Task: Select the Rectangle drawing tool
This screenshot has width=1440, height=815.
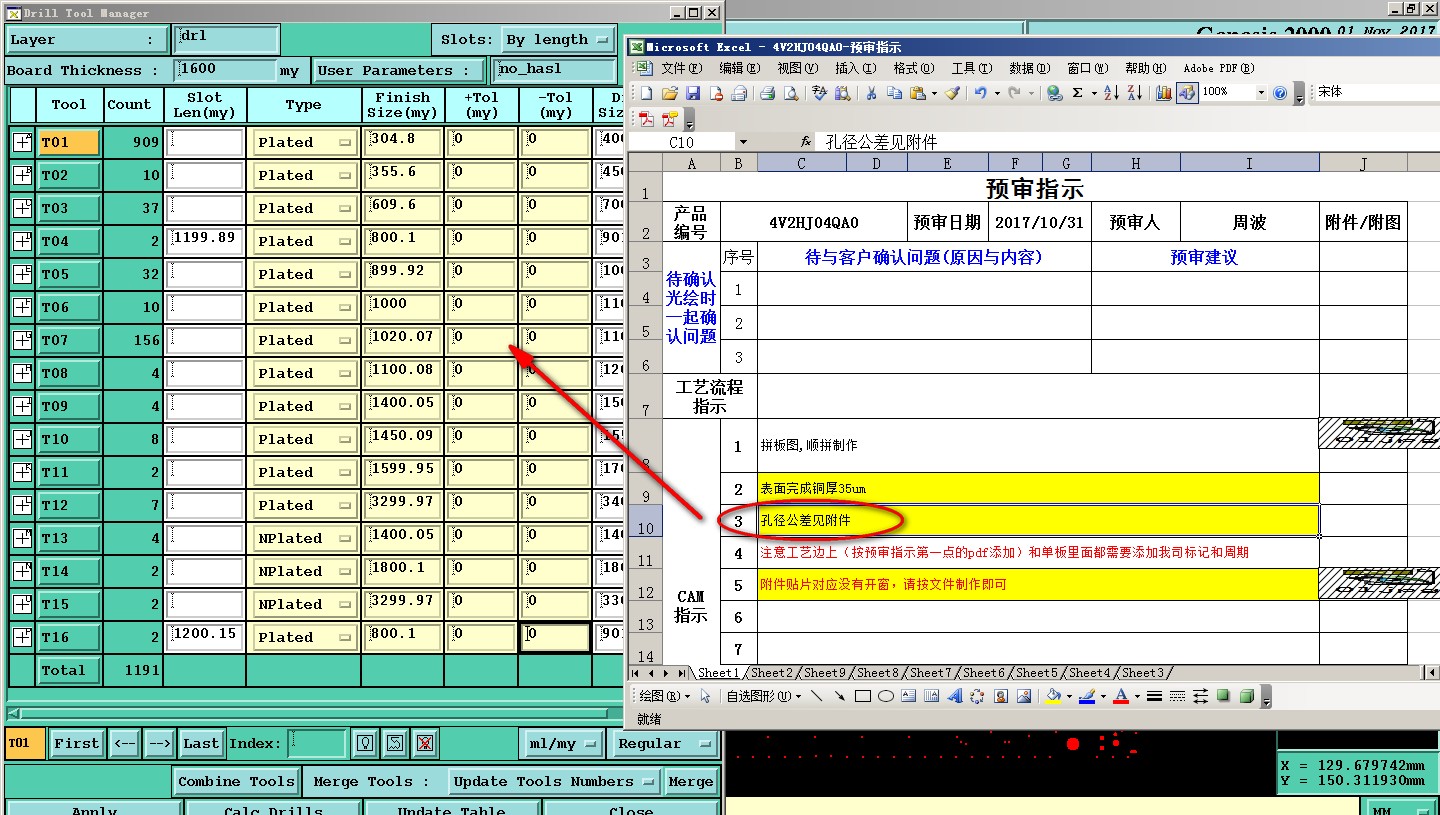Action: 863,696
